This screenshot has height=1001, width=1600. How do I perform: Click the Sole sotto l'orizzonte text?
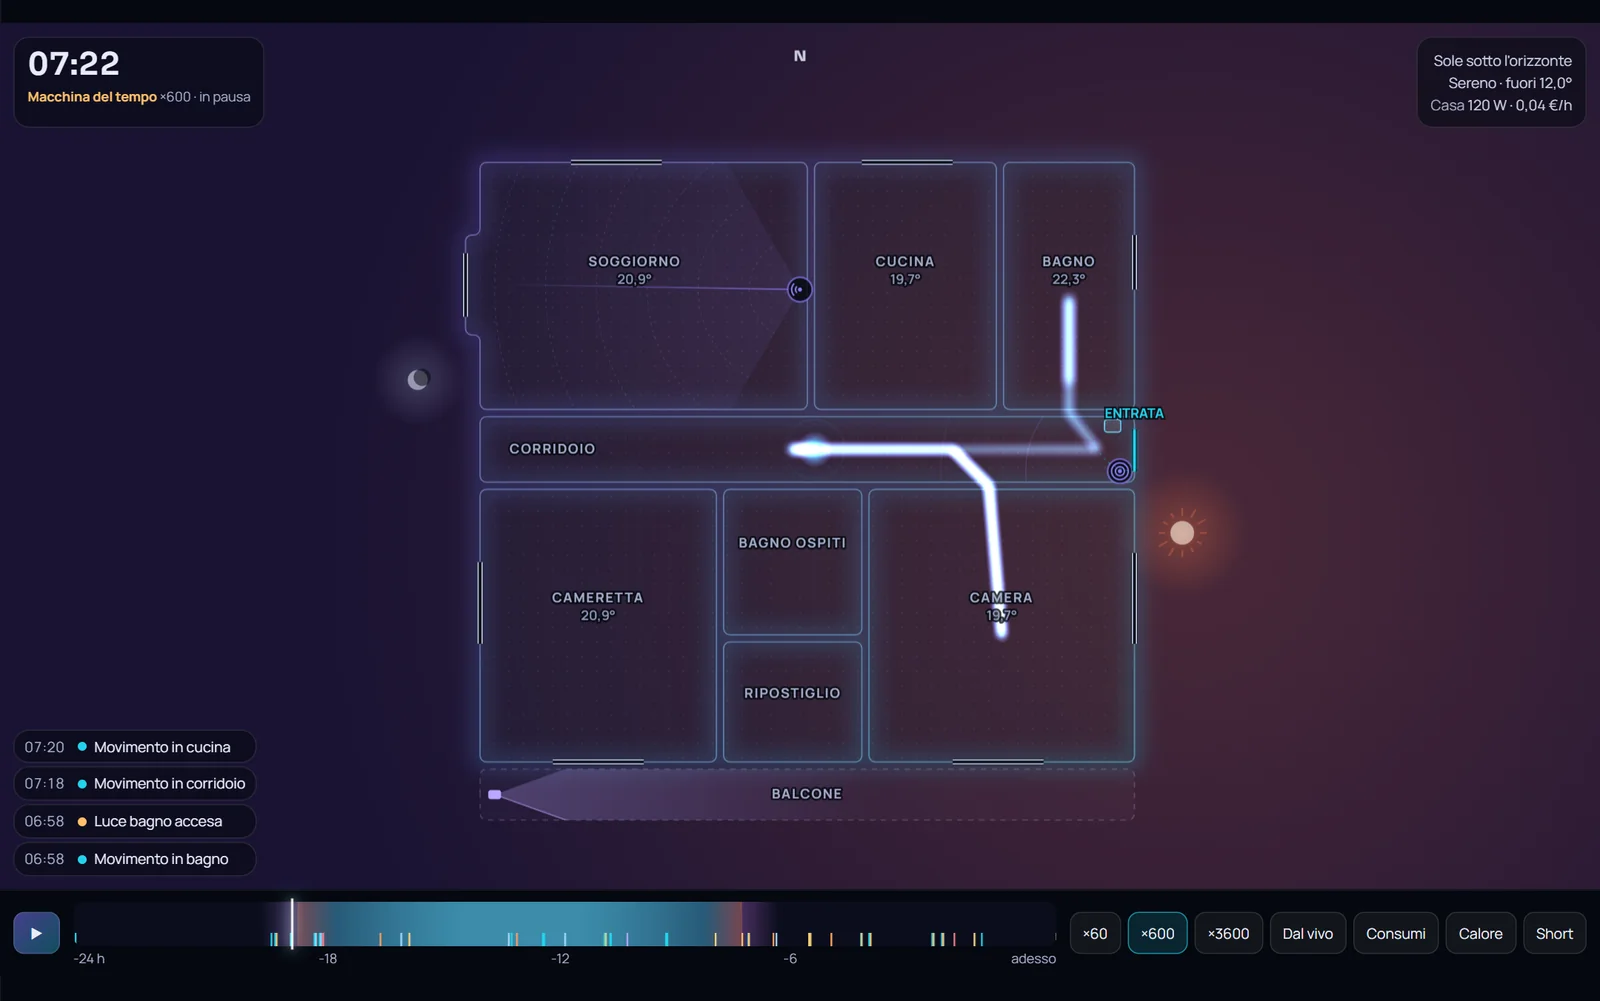(x=1502, y=61)
